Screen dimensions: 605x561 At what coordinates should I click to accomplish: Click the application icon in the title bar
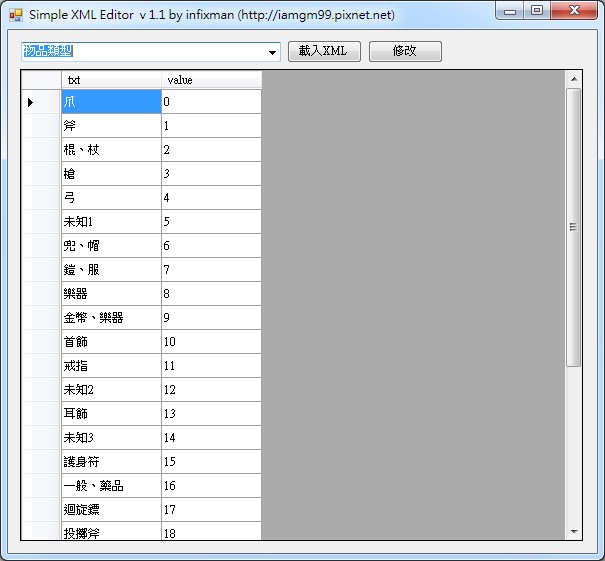tap(16, 15)
